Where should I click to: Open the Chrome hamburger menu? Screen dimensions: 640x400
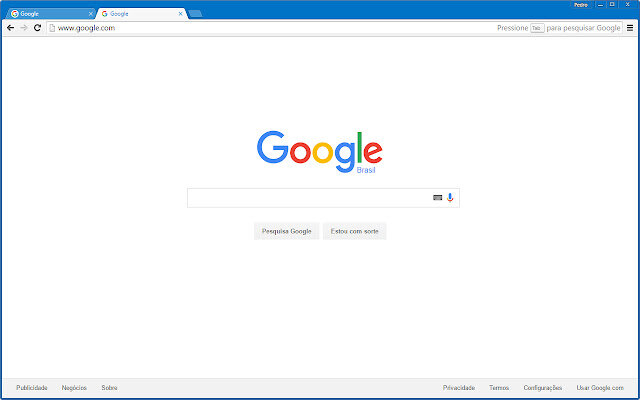(630, 28)
